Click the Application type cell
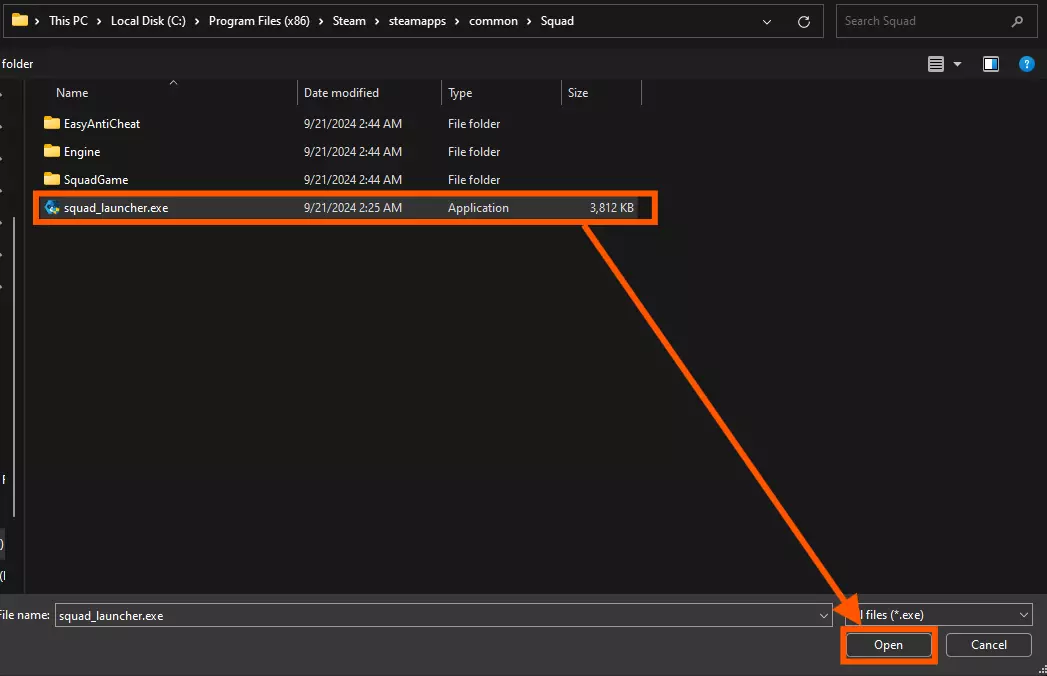1047x676 pixels. (x=478, y=208)
